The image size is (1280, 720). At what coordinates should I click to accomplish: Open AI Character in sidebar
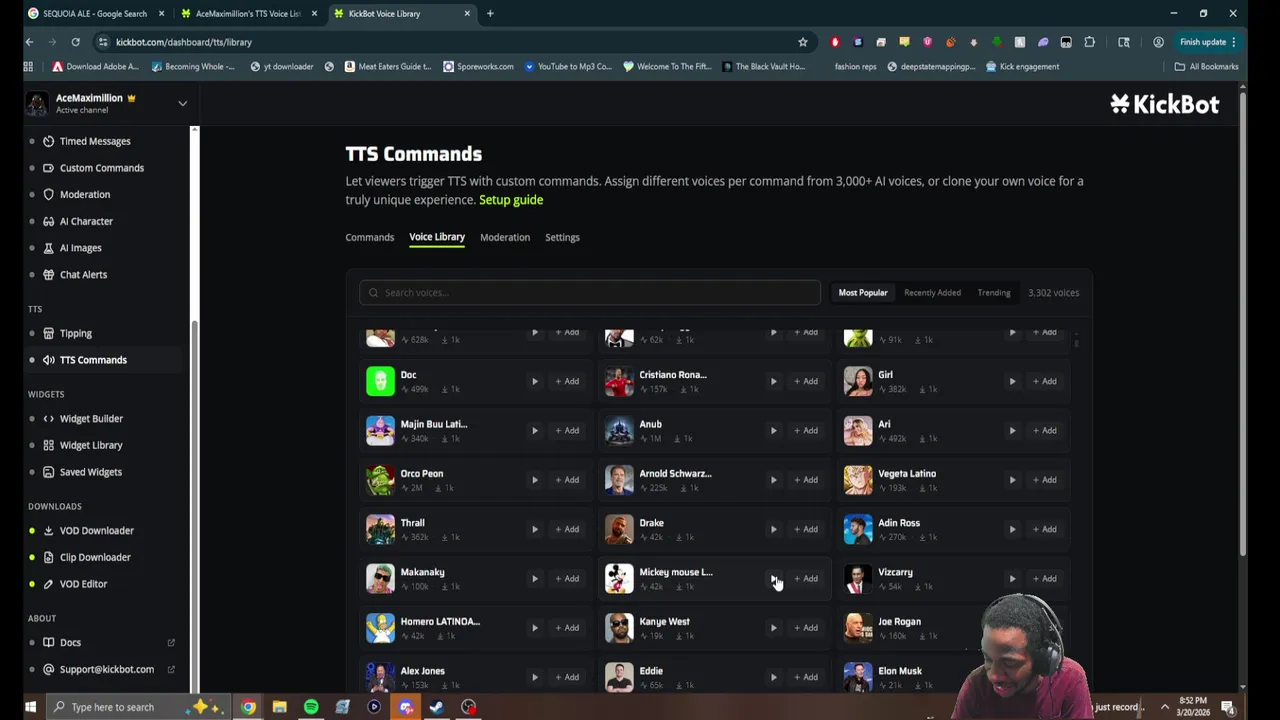pyautogui.click(x=86, y=221)
